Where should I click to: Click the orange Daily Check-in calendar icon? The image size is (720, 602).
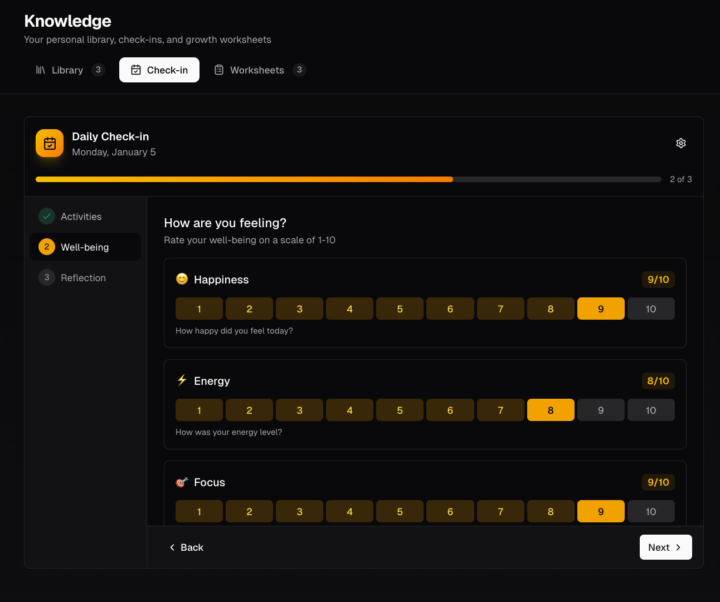coord(50,143)
